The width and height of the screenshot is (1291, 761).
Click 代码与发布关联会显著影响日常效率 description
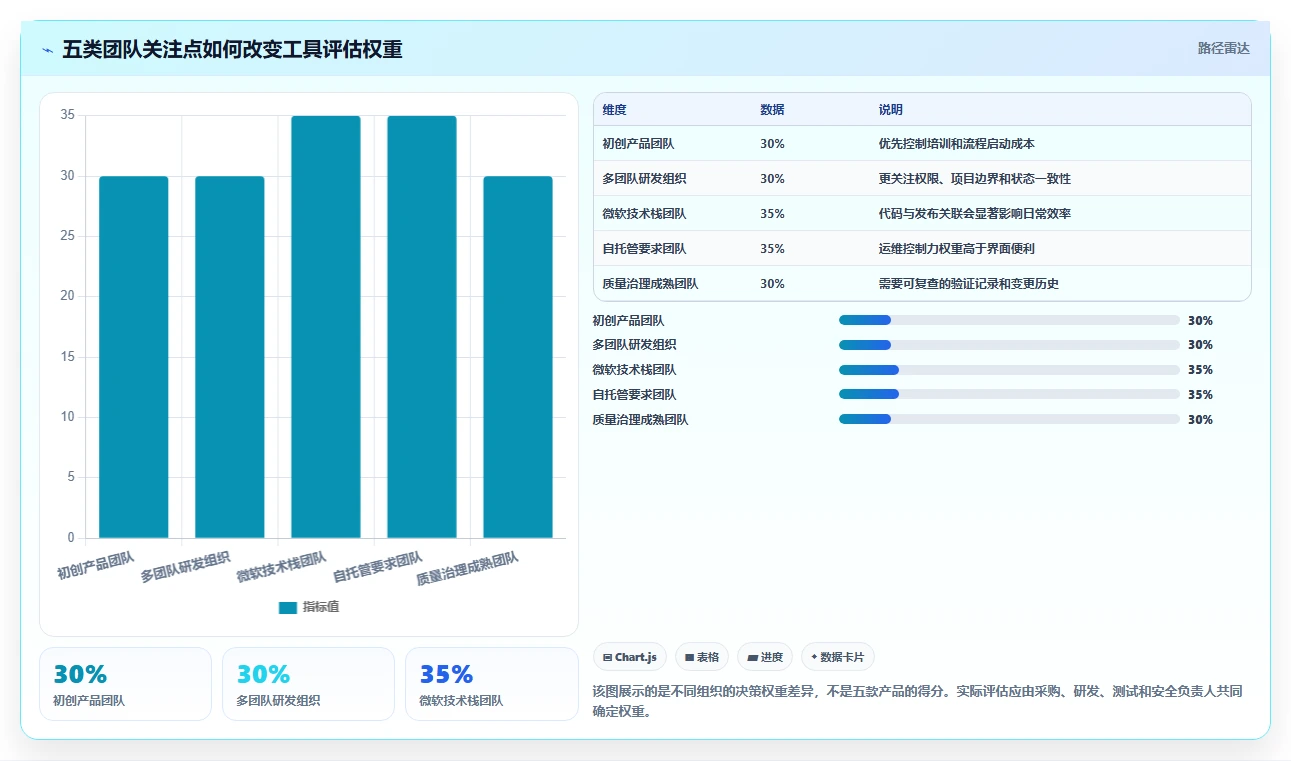(975, 214)
